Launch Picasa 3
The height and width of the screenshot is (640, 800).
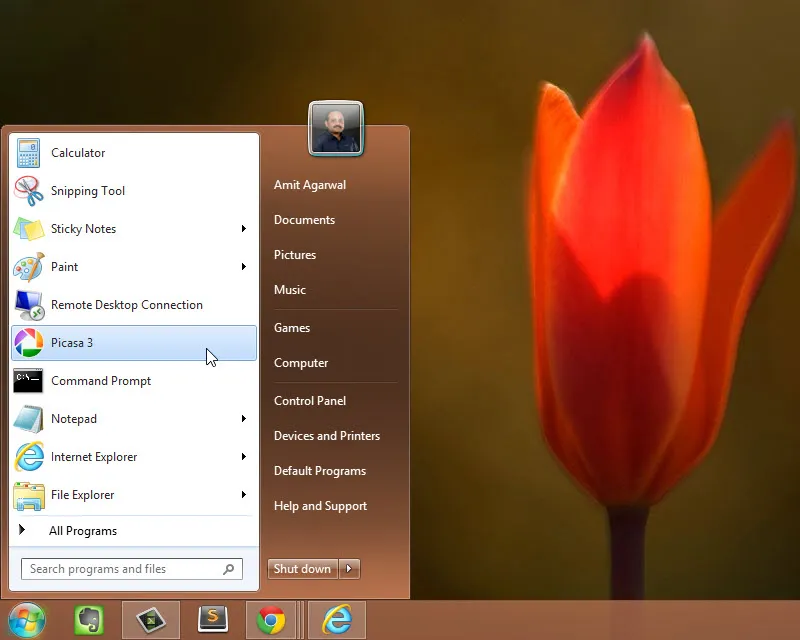pos(72,342)
